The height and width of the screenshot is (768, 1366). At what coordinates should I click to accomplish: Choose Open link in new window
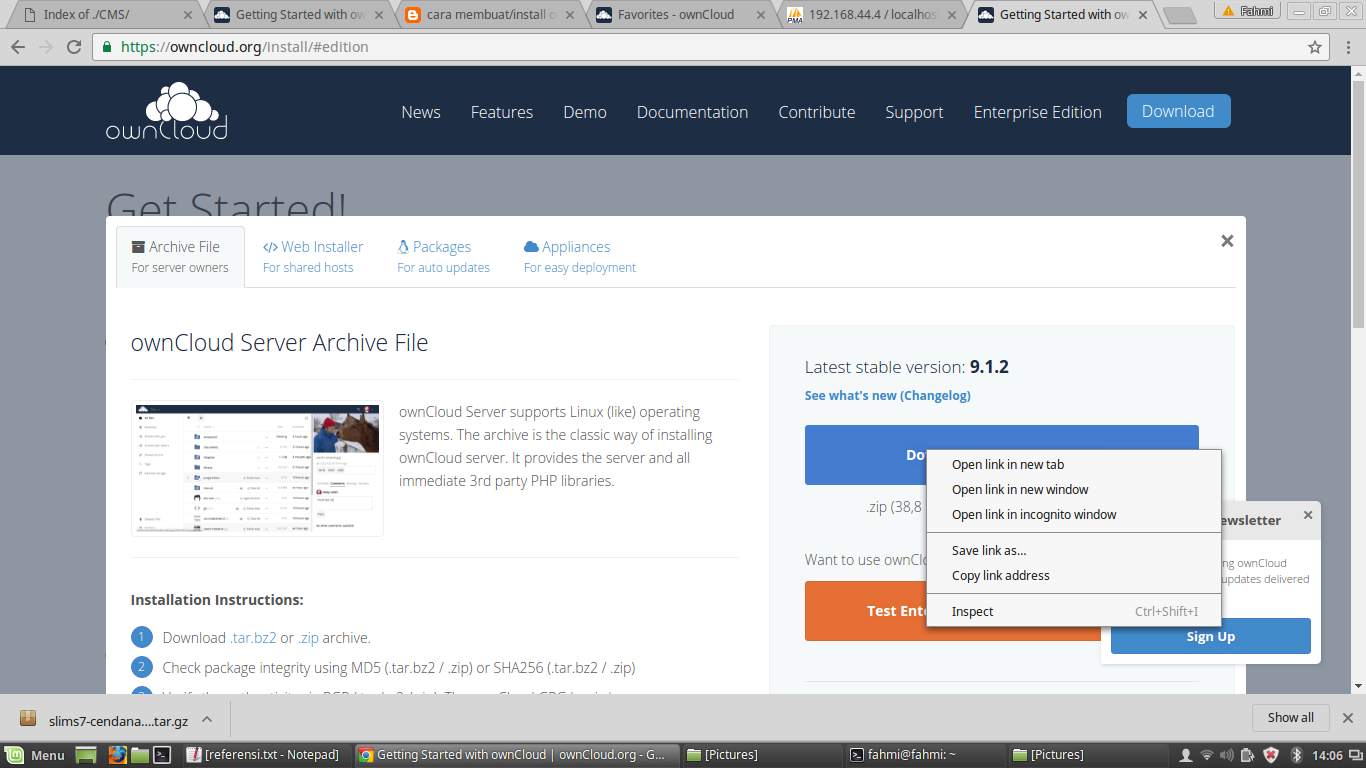pyautogui.click(x=1074, y=489)
